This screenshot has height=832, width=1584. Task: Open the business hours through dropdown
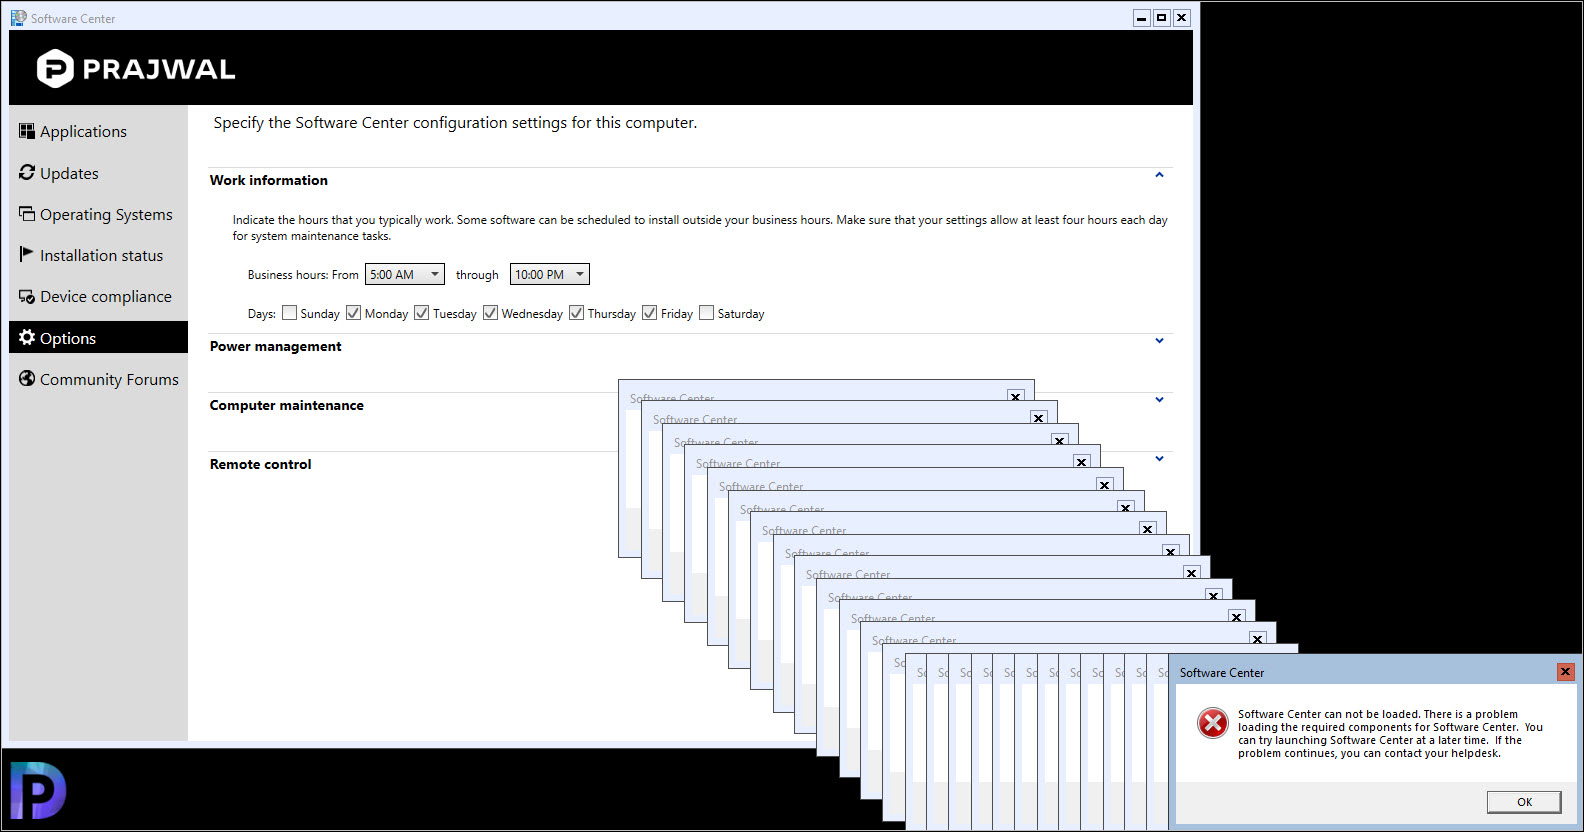tap(550, 274)
